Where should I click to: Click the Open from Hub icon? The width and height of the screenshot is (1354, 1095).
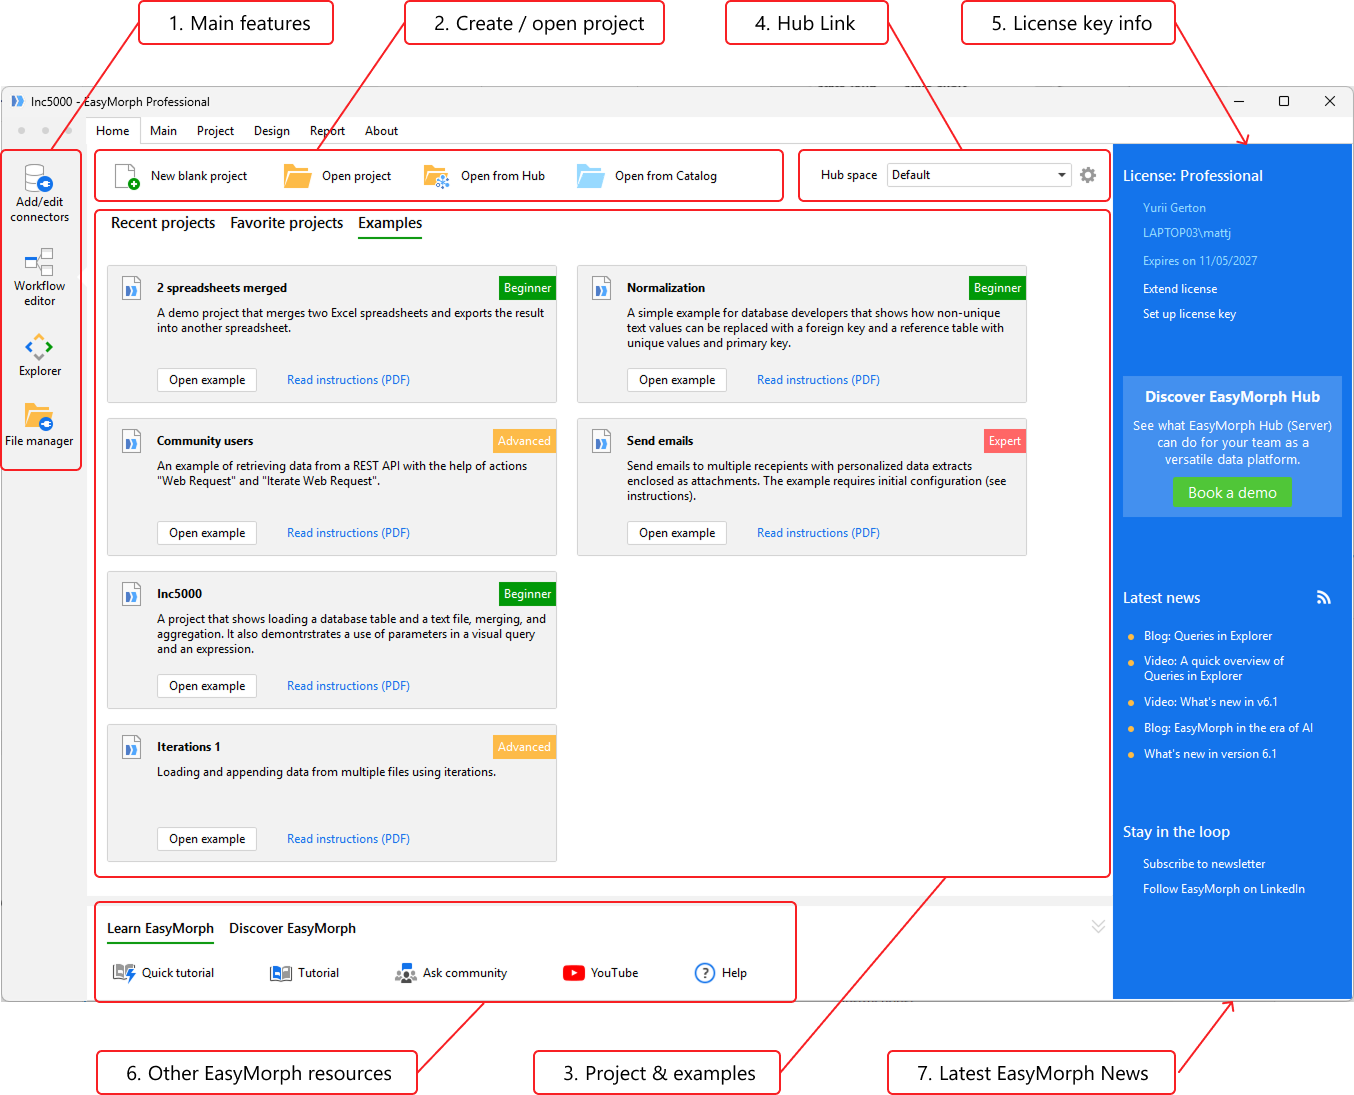tap(437, 177)
